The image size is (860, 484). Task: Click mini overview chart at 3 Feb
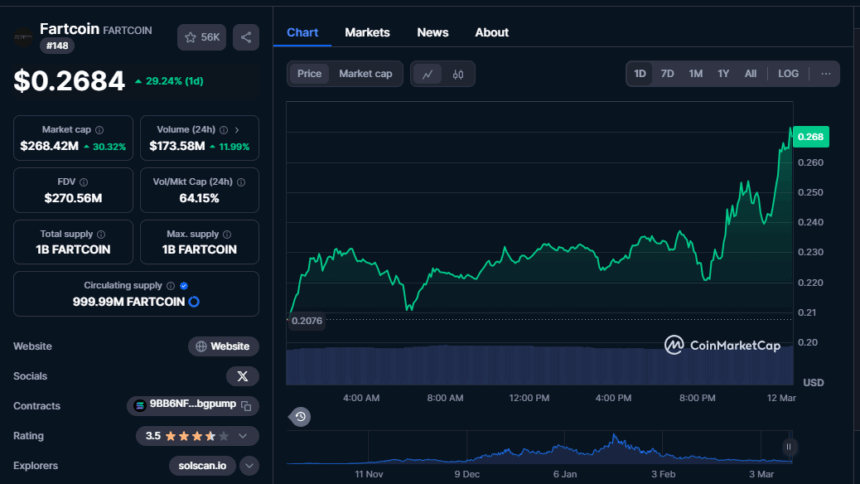coord(663,453)
